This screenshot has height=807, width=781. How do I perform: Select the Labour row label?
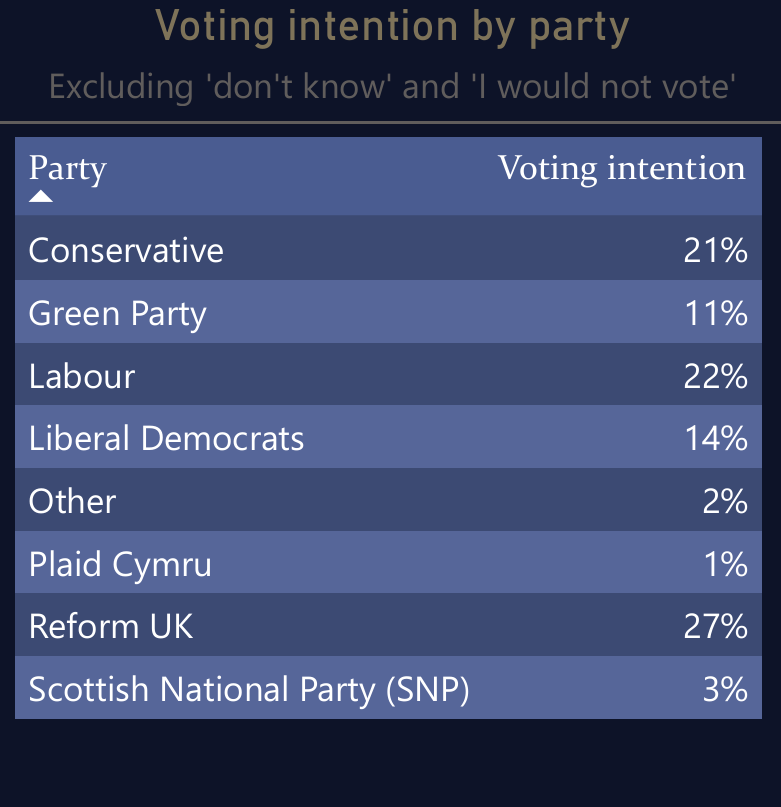pyautogui.click(x=82, y=376)
